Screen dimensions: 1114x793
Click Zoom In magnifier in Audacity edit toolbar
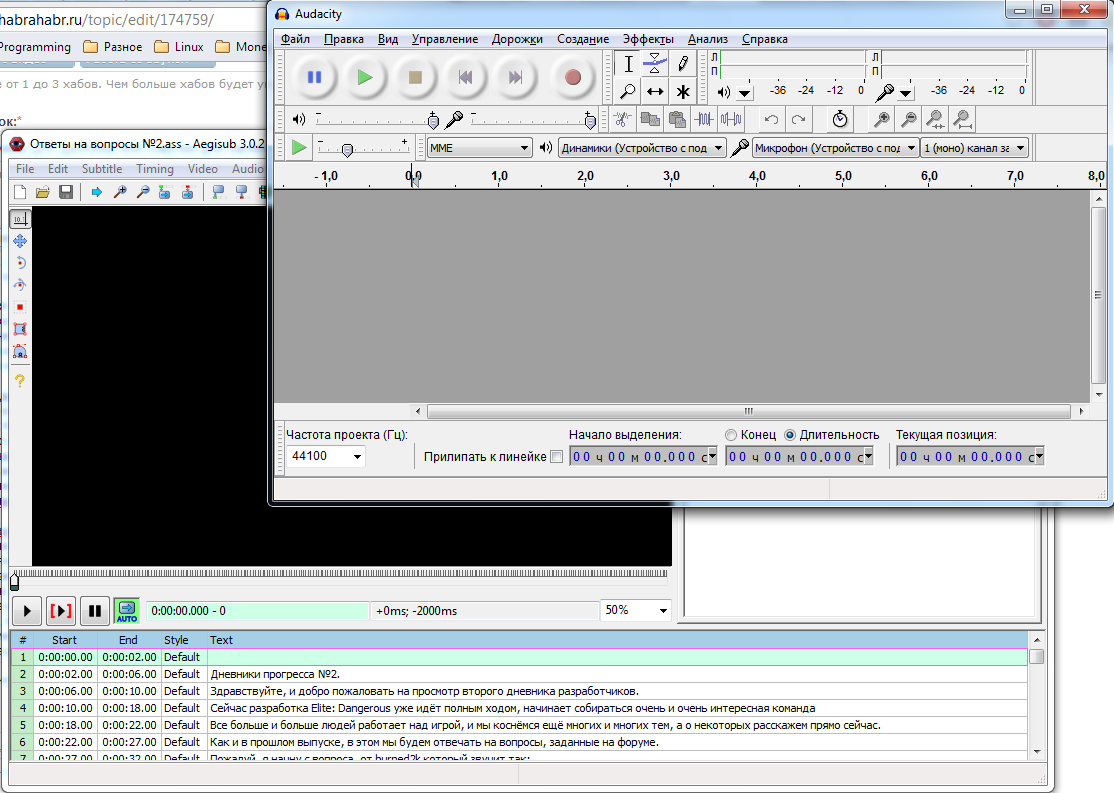point(882,119)
